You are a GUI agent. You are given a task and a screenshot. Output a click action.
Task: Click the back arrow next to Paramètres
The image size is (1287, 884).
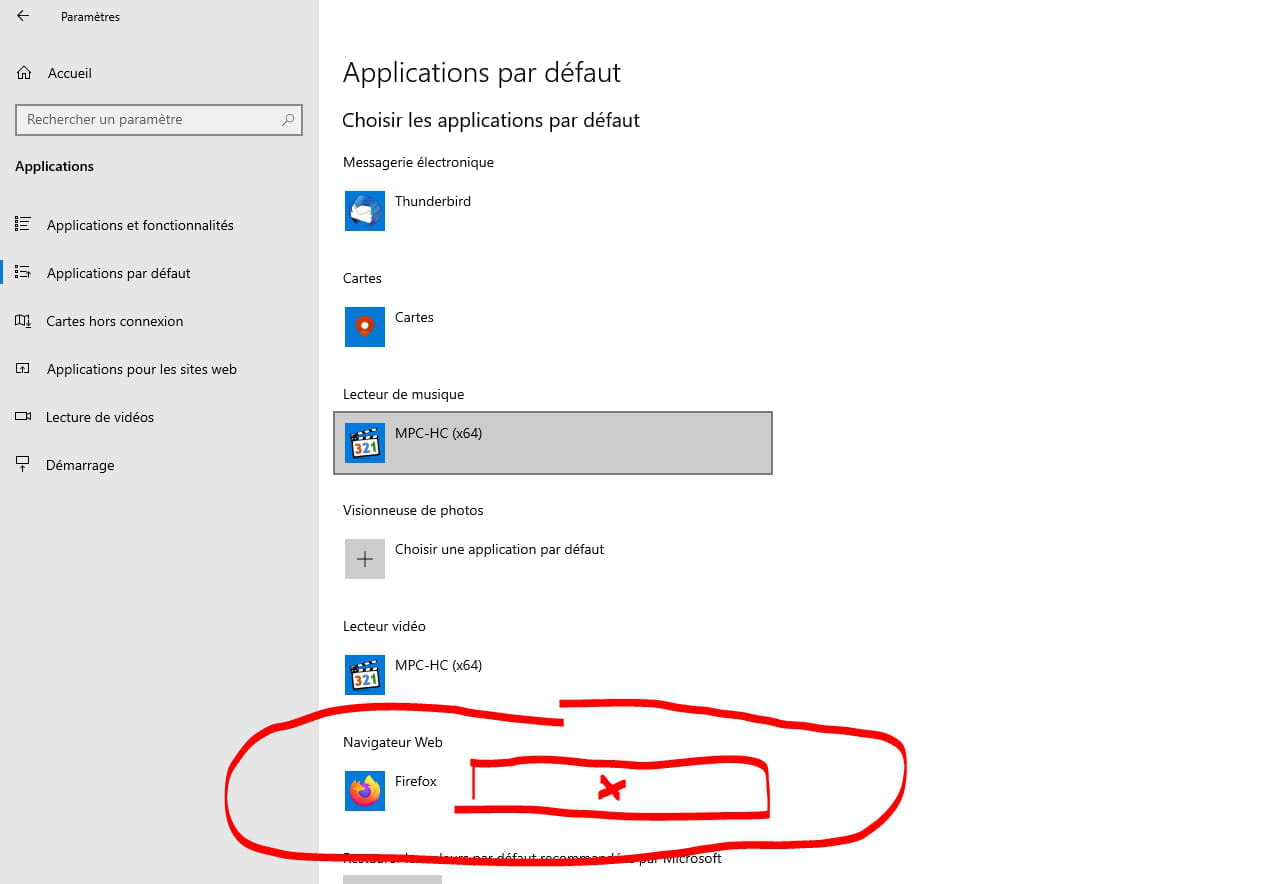23,16
